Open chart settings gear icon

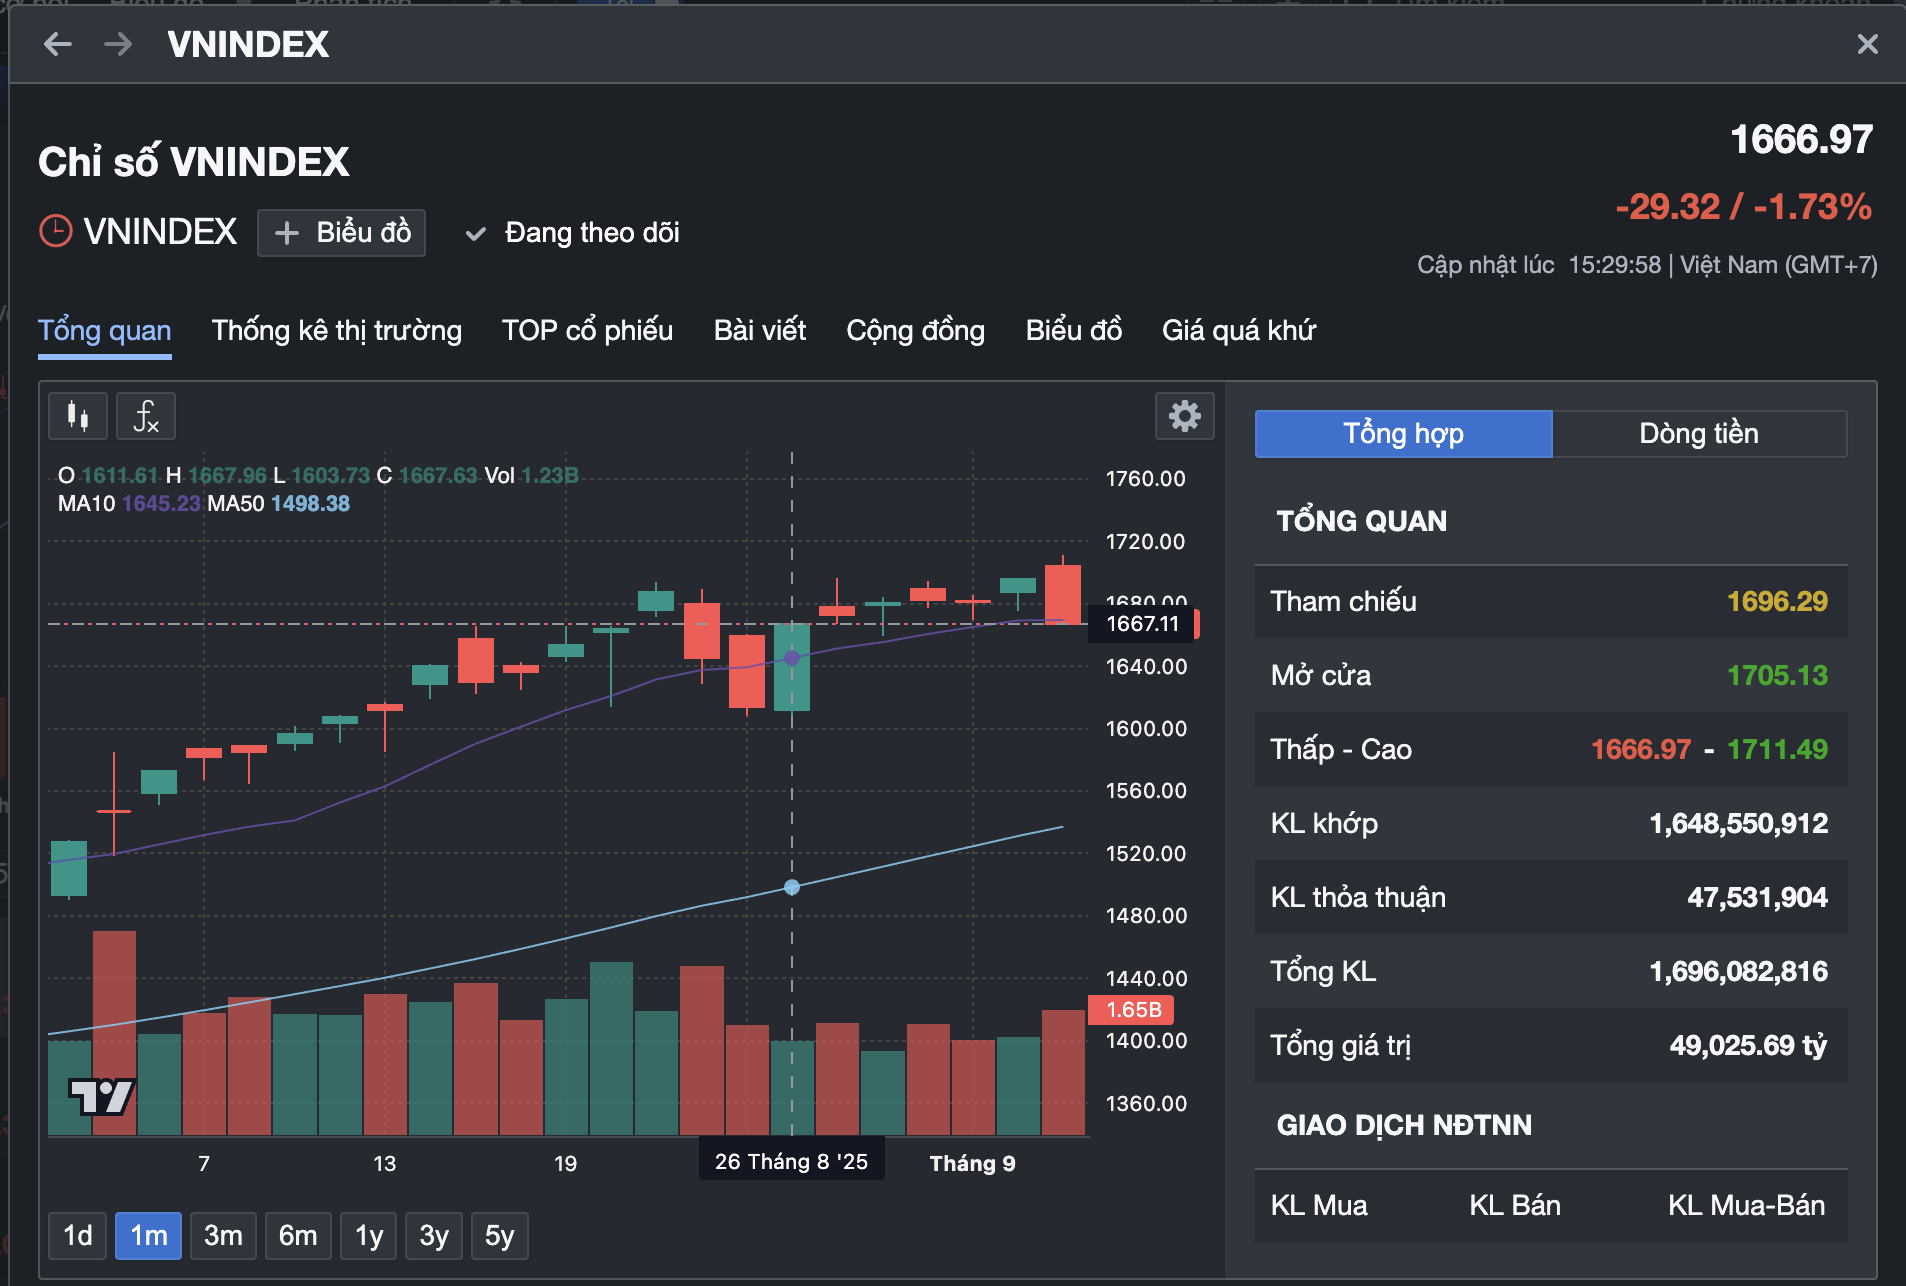point(1184,416)
